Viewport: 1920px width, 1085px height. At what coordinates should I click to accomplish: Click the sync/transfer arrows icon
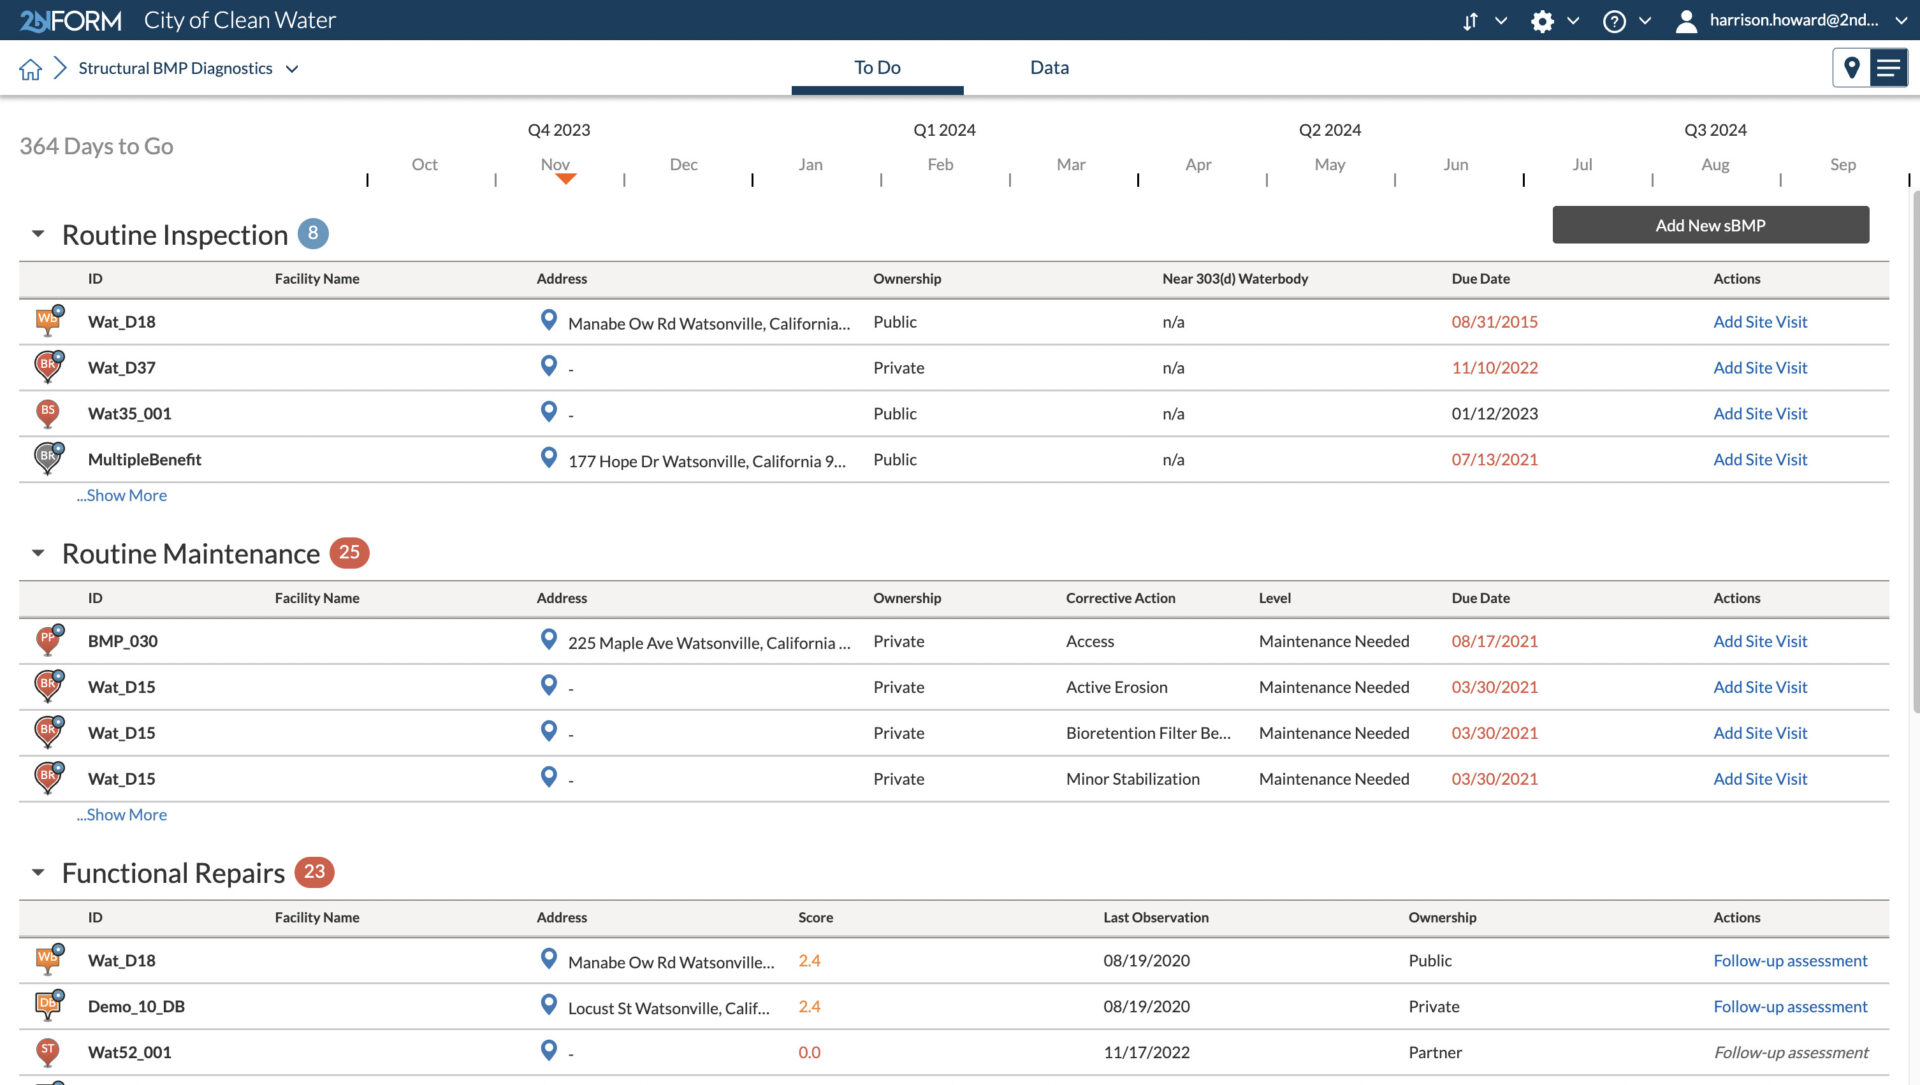pos(1468,20)
